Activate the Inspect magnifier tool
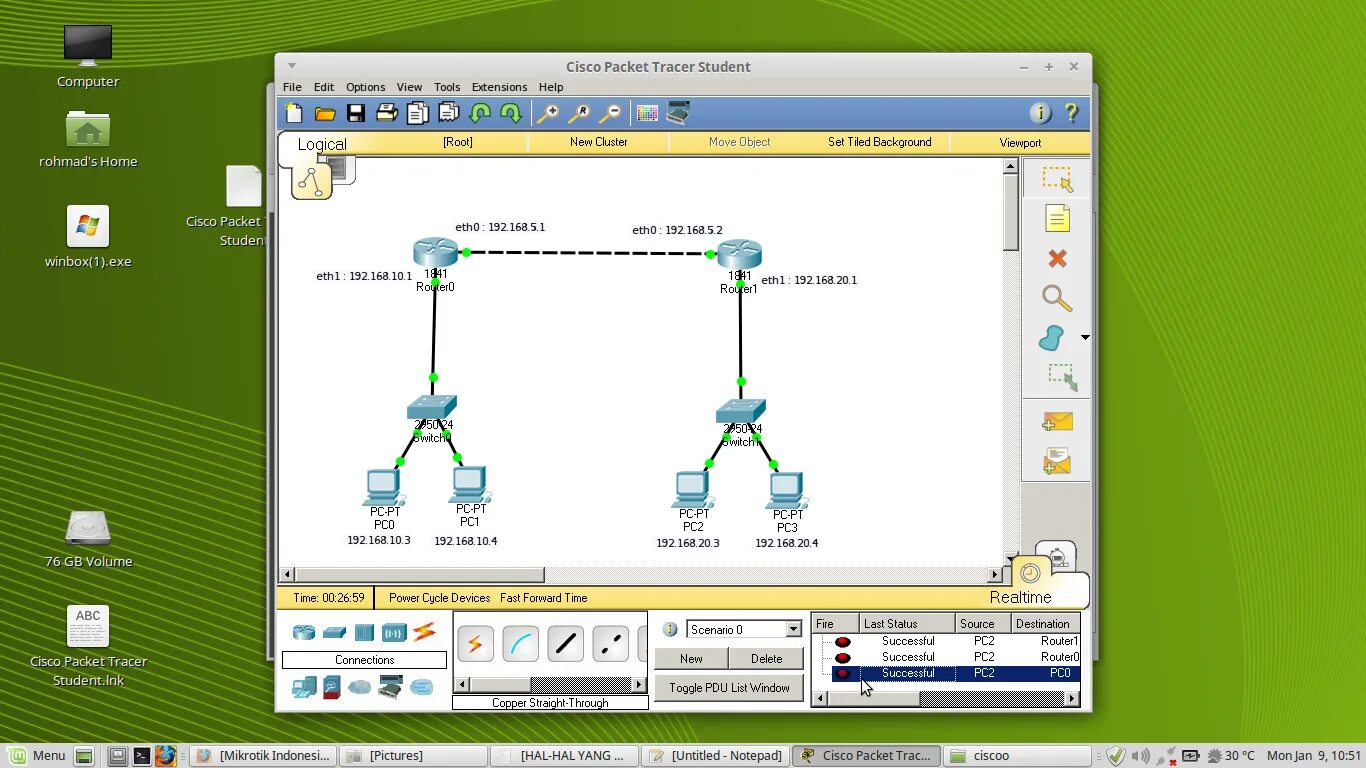Viewport: 1366px width, 768px height. pyautogui.click(x=1057, y=298)
